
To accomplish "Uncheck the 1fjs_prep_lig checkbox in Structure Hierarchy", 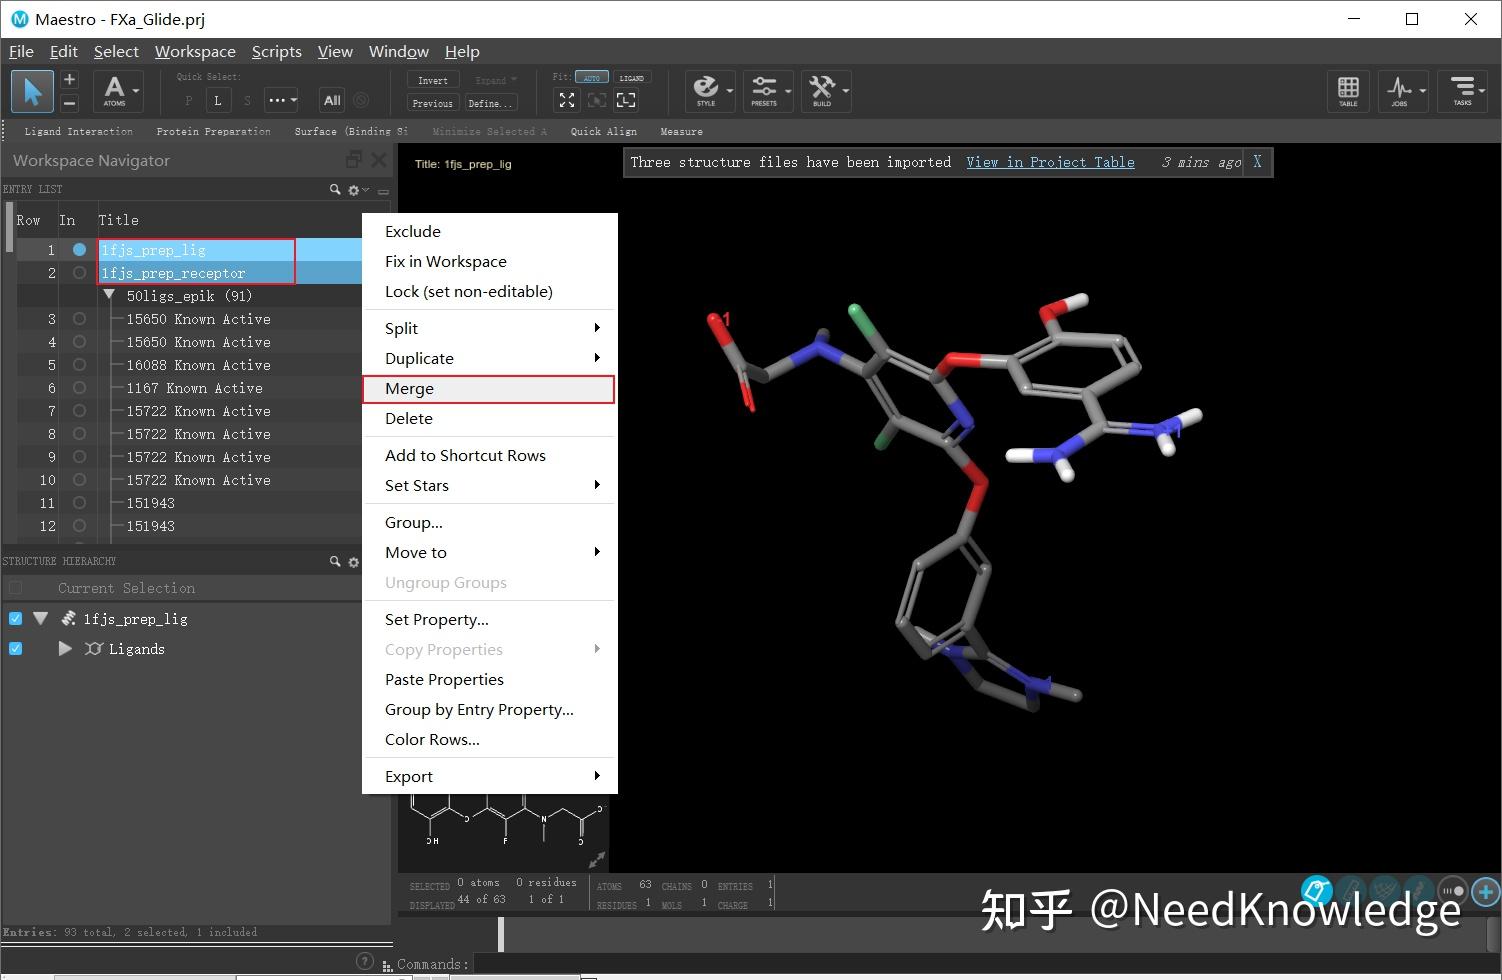I will (x=15, y=618).
